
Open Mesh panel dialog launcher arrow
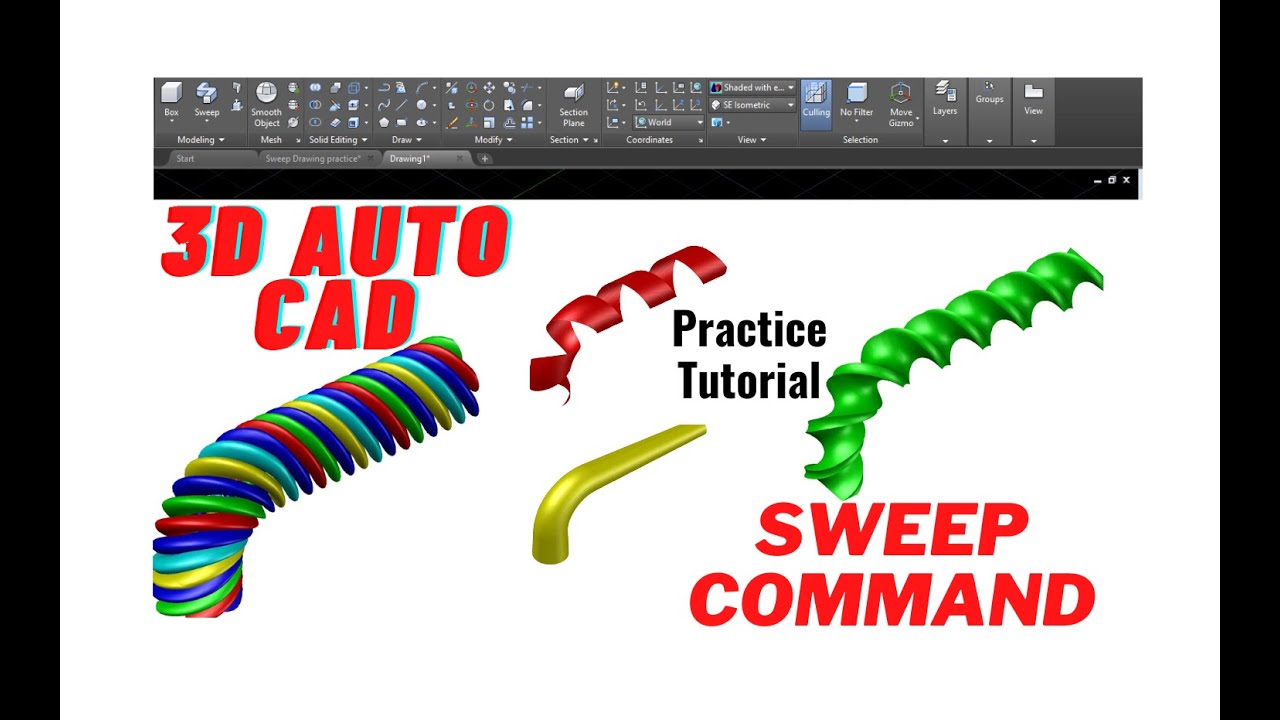(x=298, y=141)
